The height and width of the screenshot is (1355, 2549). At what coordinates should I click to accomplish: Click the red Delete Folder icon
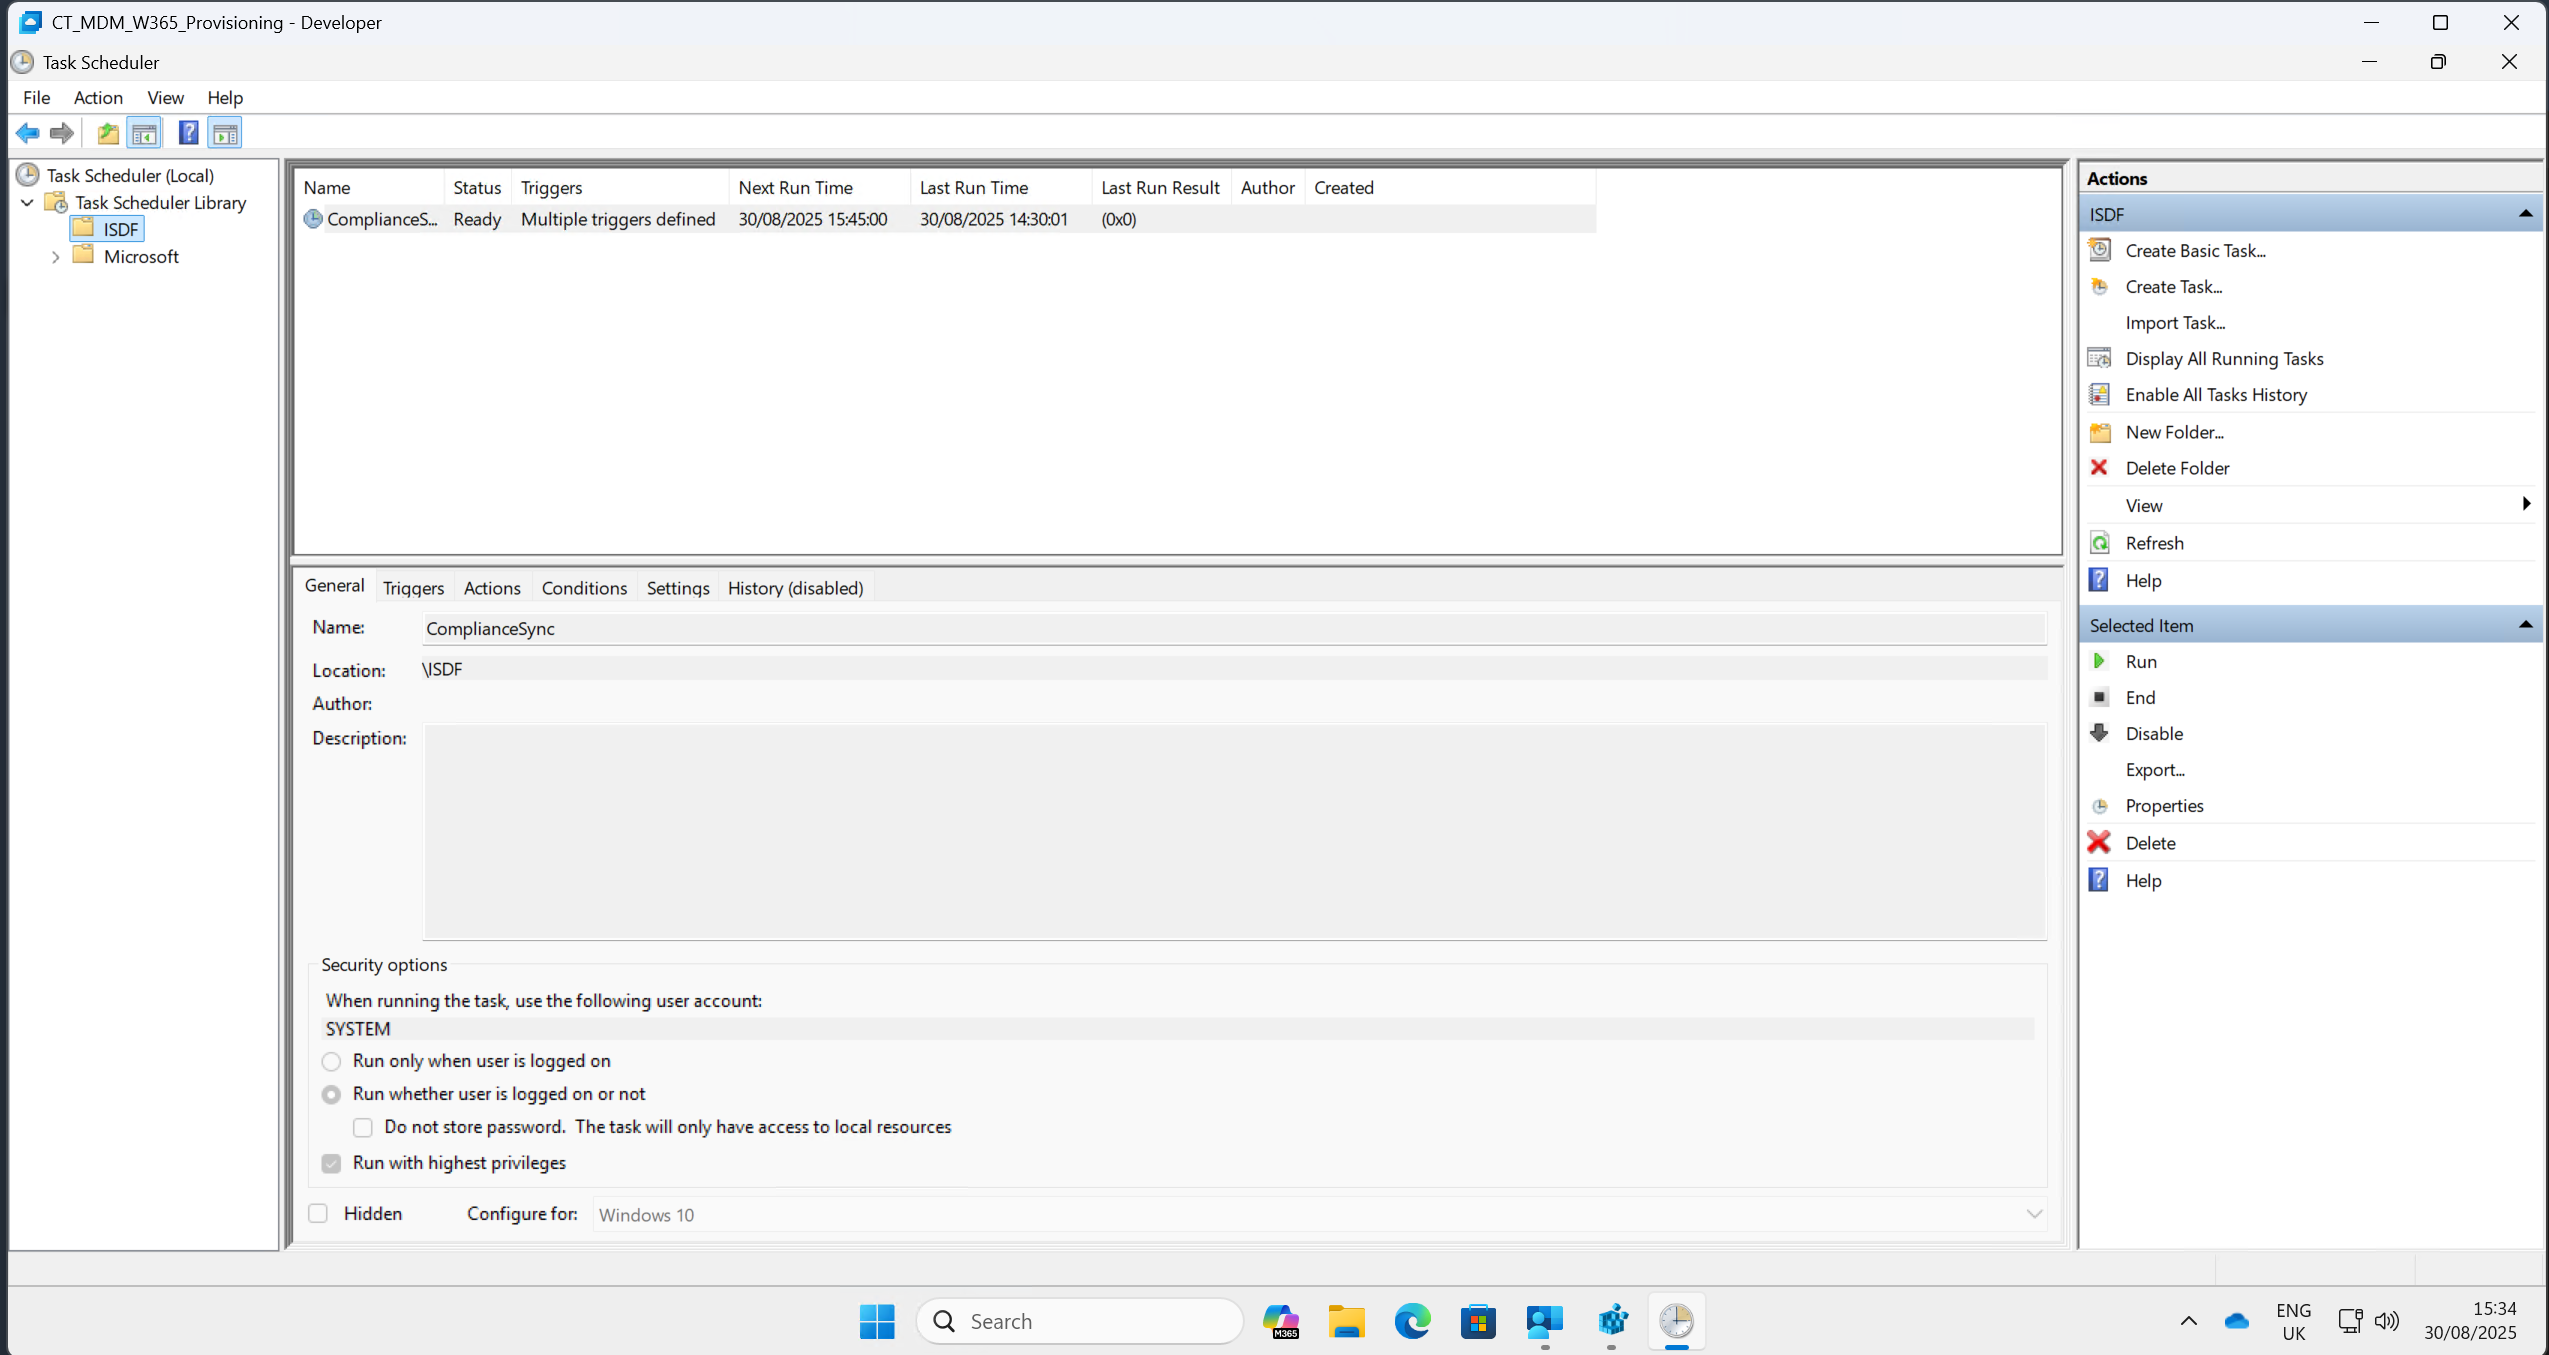[2100, 468]
